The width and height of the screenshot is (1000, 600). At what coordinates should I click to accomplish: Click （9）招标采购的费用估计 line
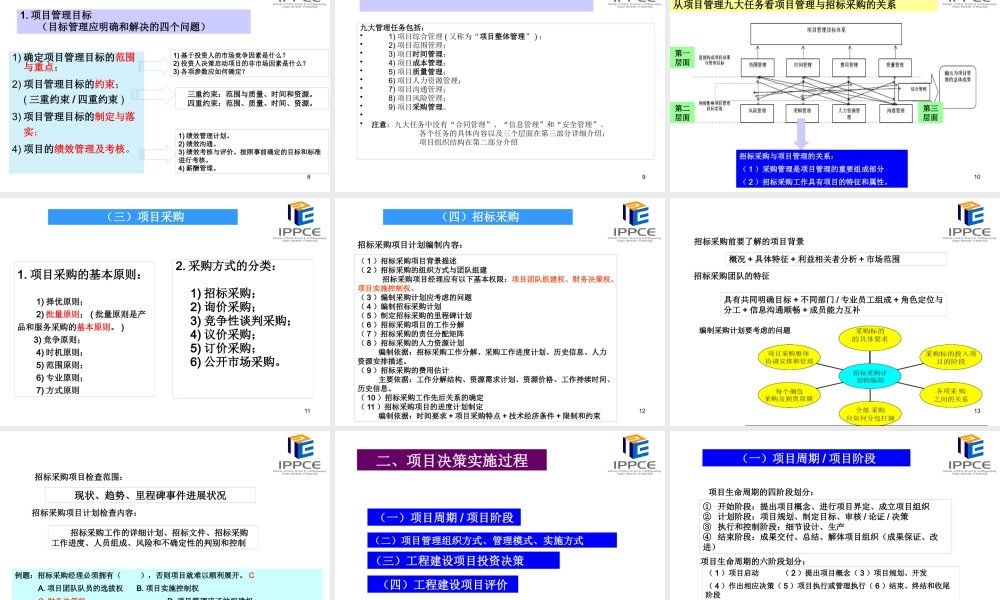pos(404,370)
